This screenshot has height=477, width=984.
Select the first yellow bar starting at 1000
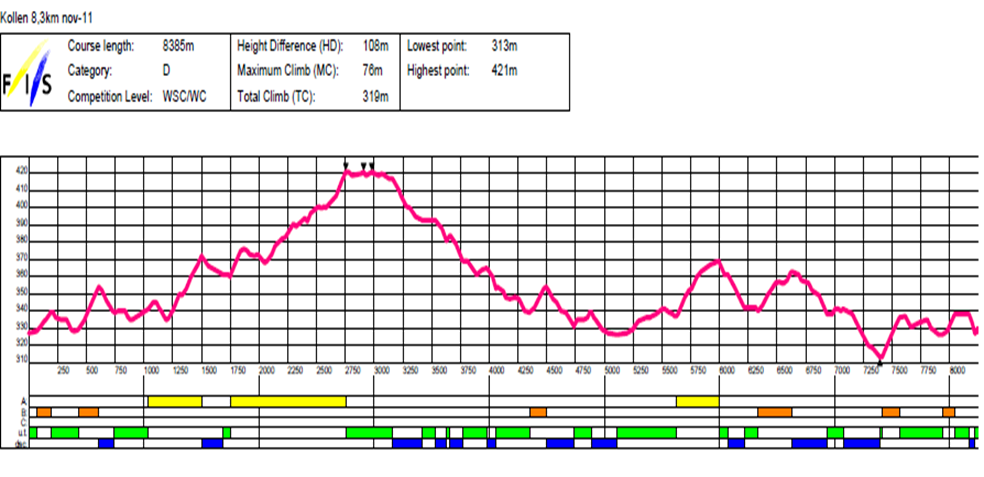[x=175, y=401]
